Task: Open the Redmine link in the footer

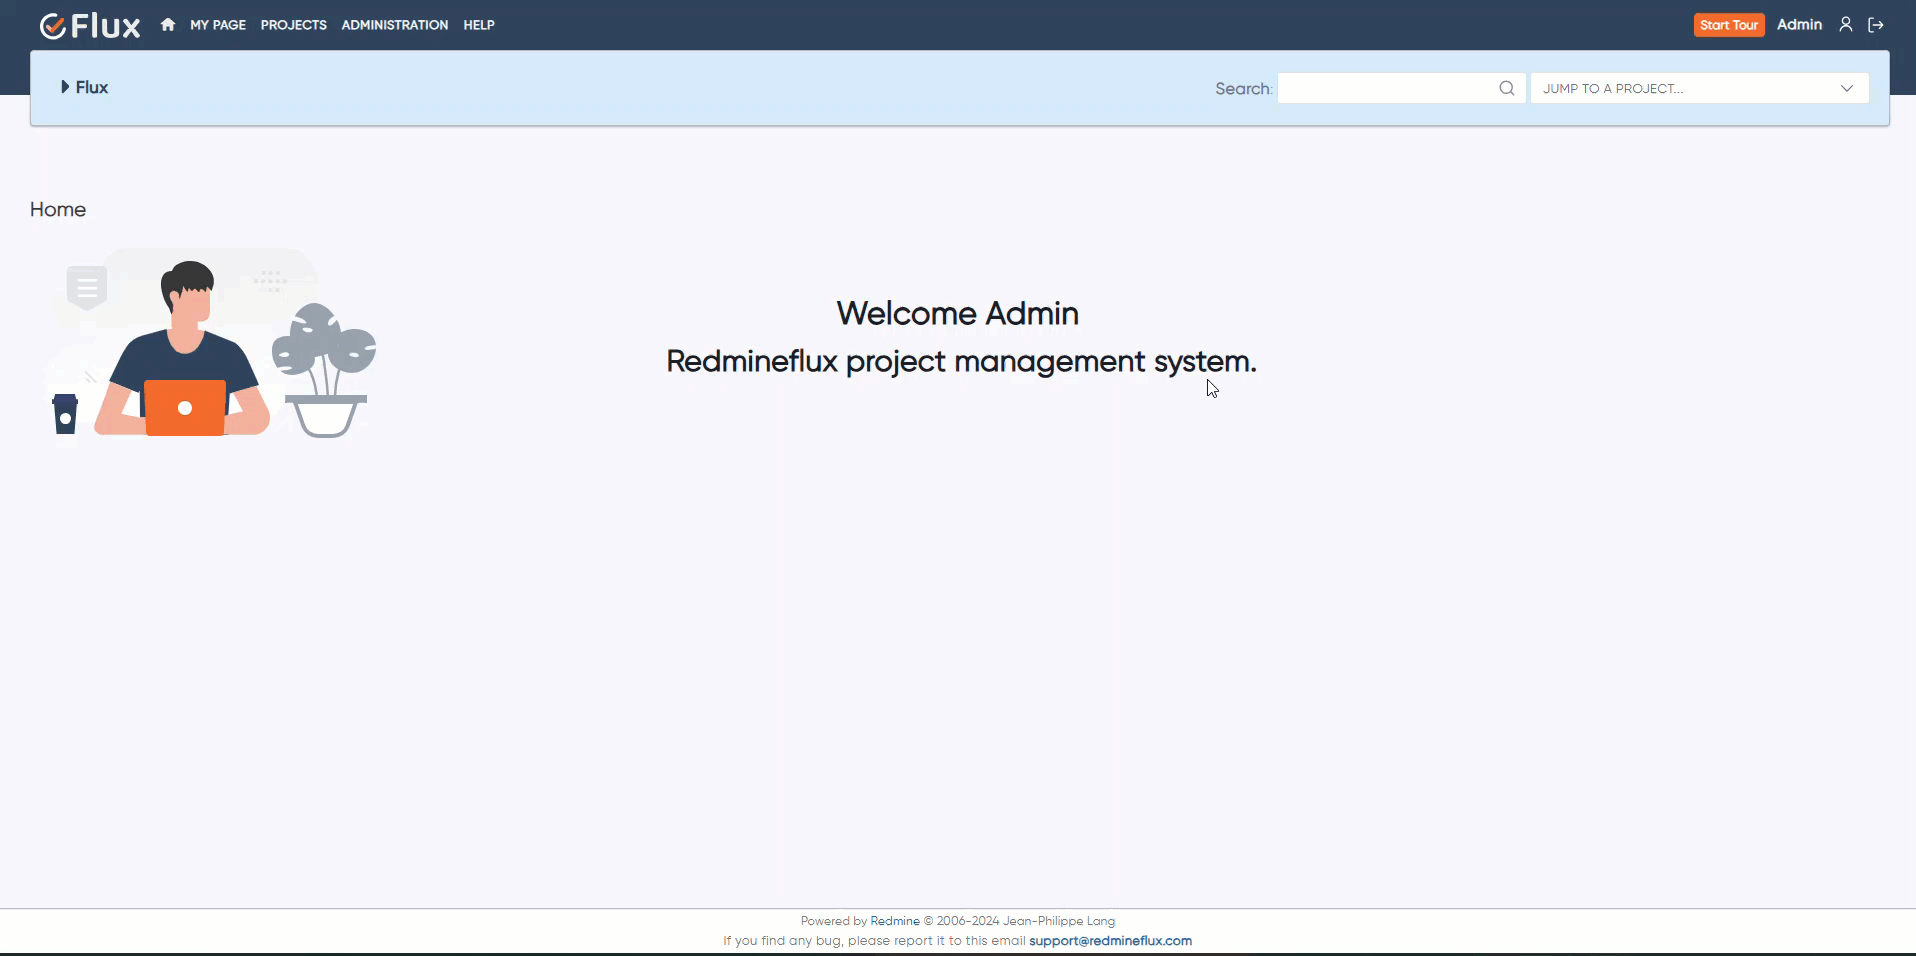Action: (x=894, y=921)
